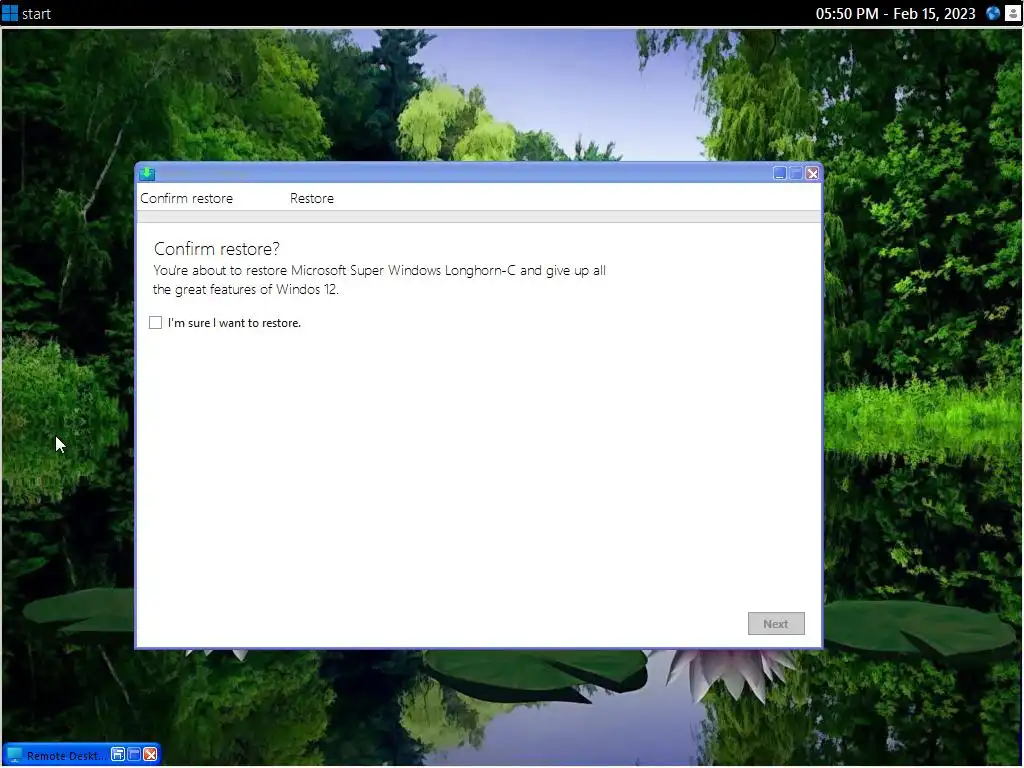The height and width of the screenshot is (768, 1024).
Task: Select the Restore step tab
Action: point(312,199)
